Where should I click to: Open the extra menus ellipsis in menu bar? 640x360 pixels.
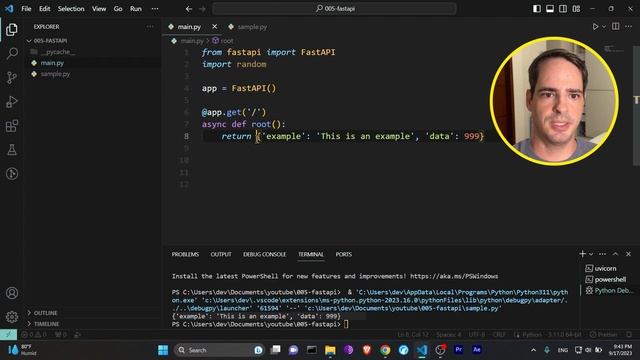(155, 9)
